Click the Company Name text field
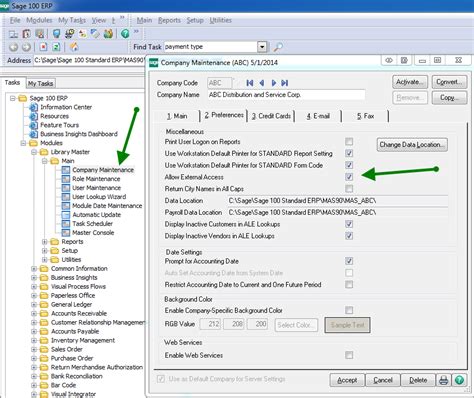 click(286, 95)
